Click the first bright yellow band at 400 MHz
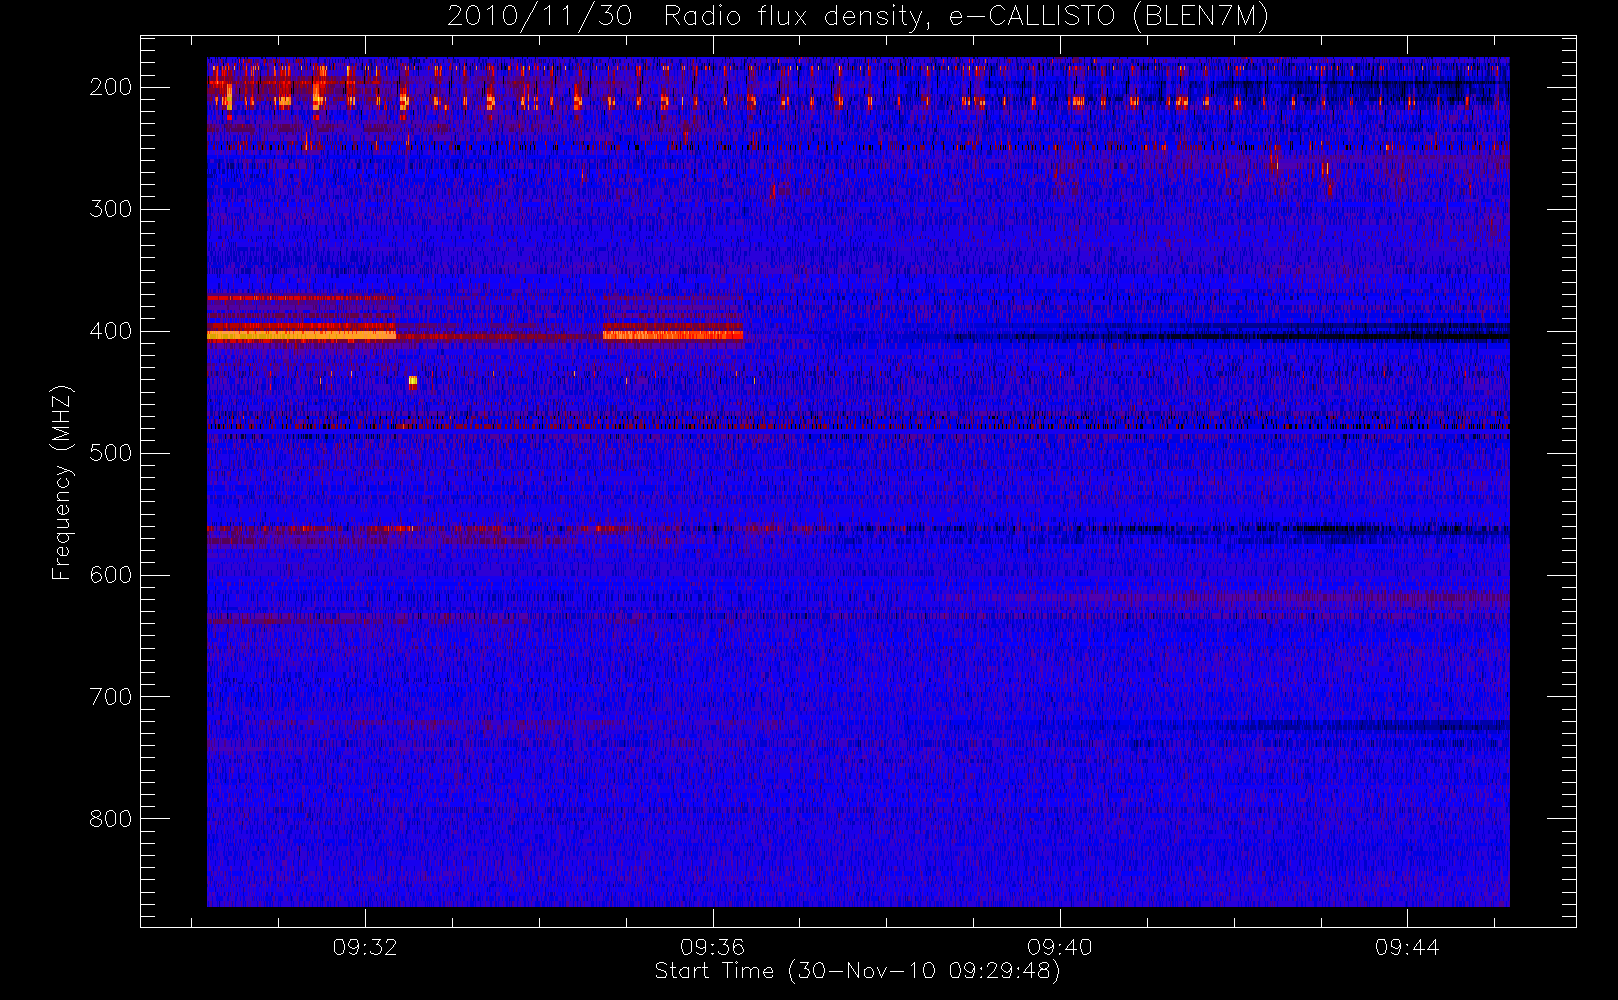1618x1000 pixels. point(301,336)
